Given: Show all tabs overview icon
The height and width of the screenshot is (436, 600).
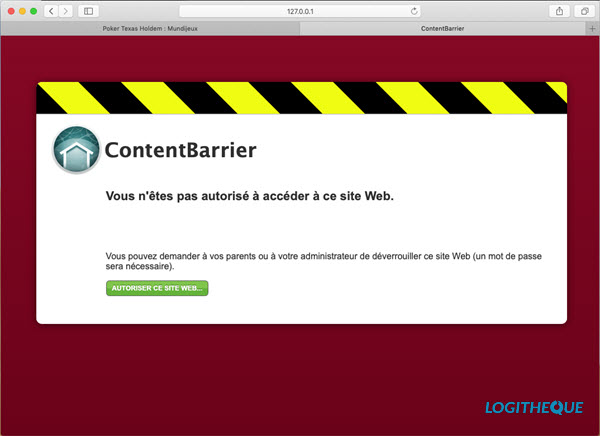Looking at the screenshot, I should pyautogui.click(x=584, y=11).
